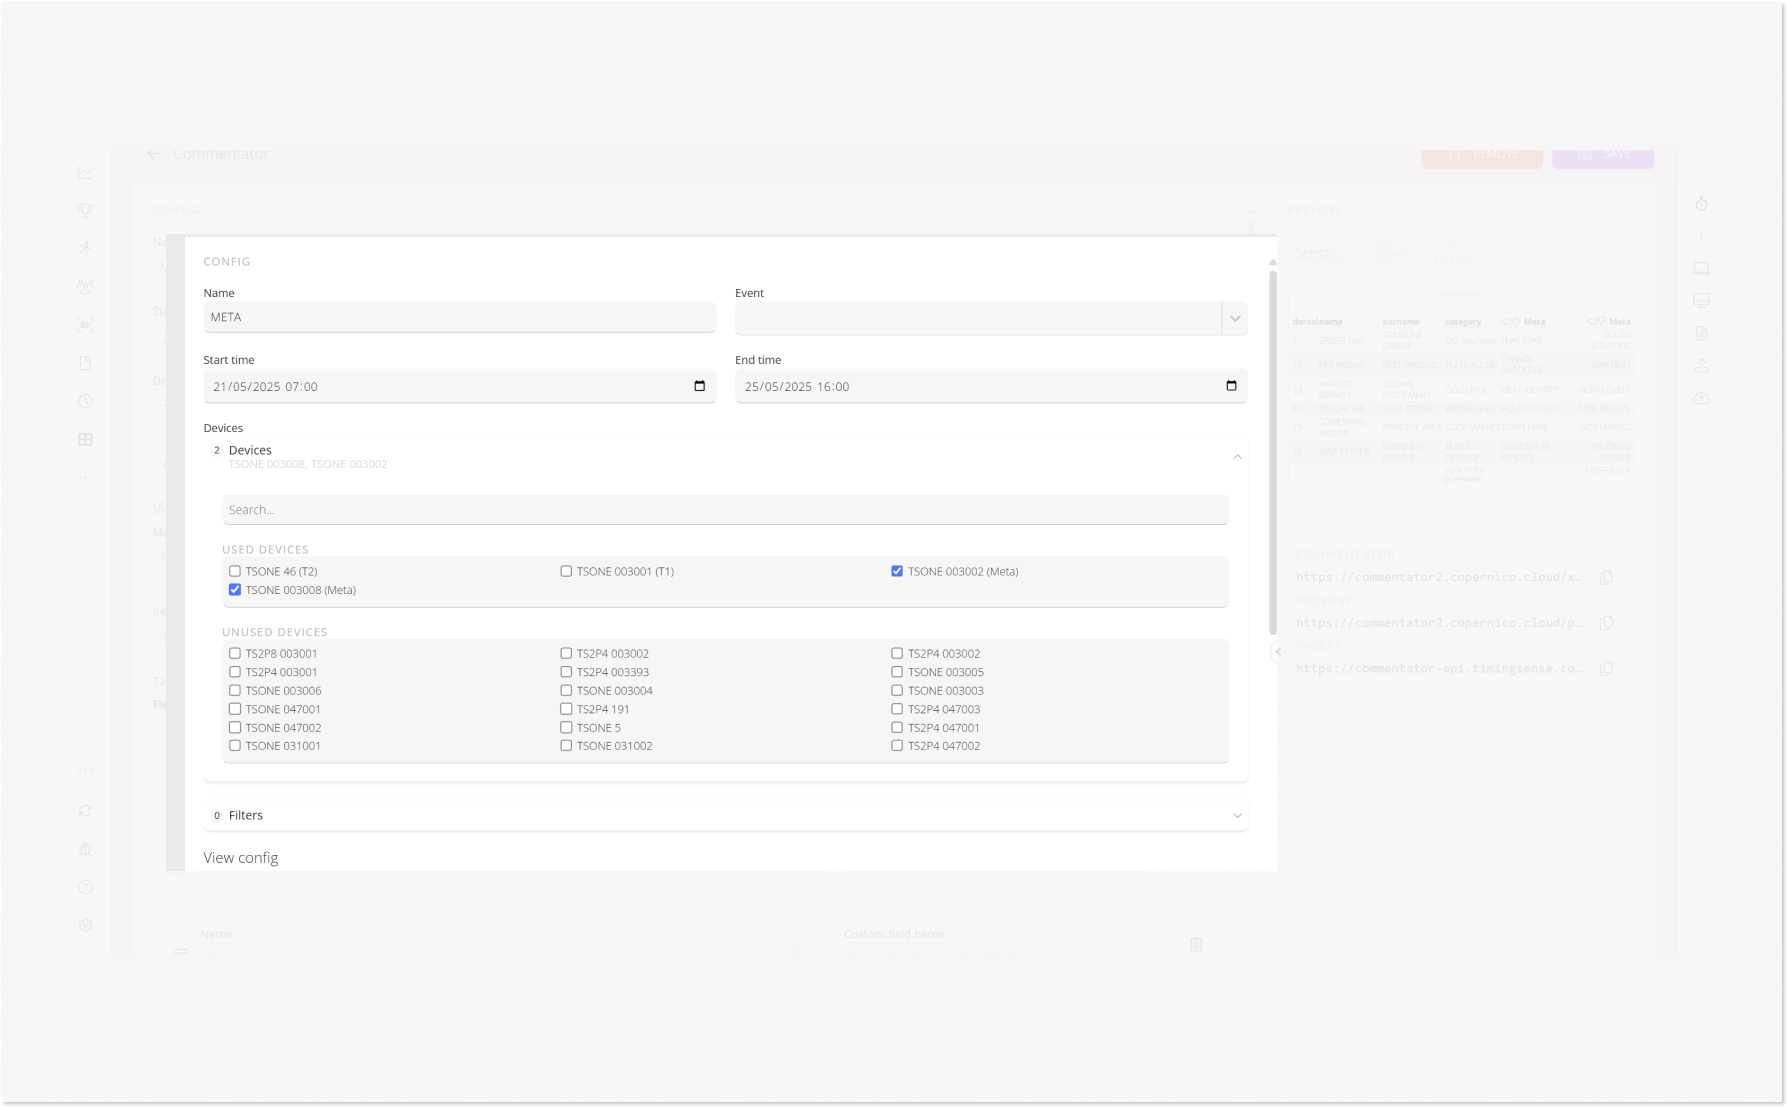Open the commentator2.copernico.cloud/x... link

(x=1439, y=577)
